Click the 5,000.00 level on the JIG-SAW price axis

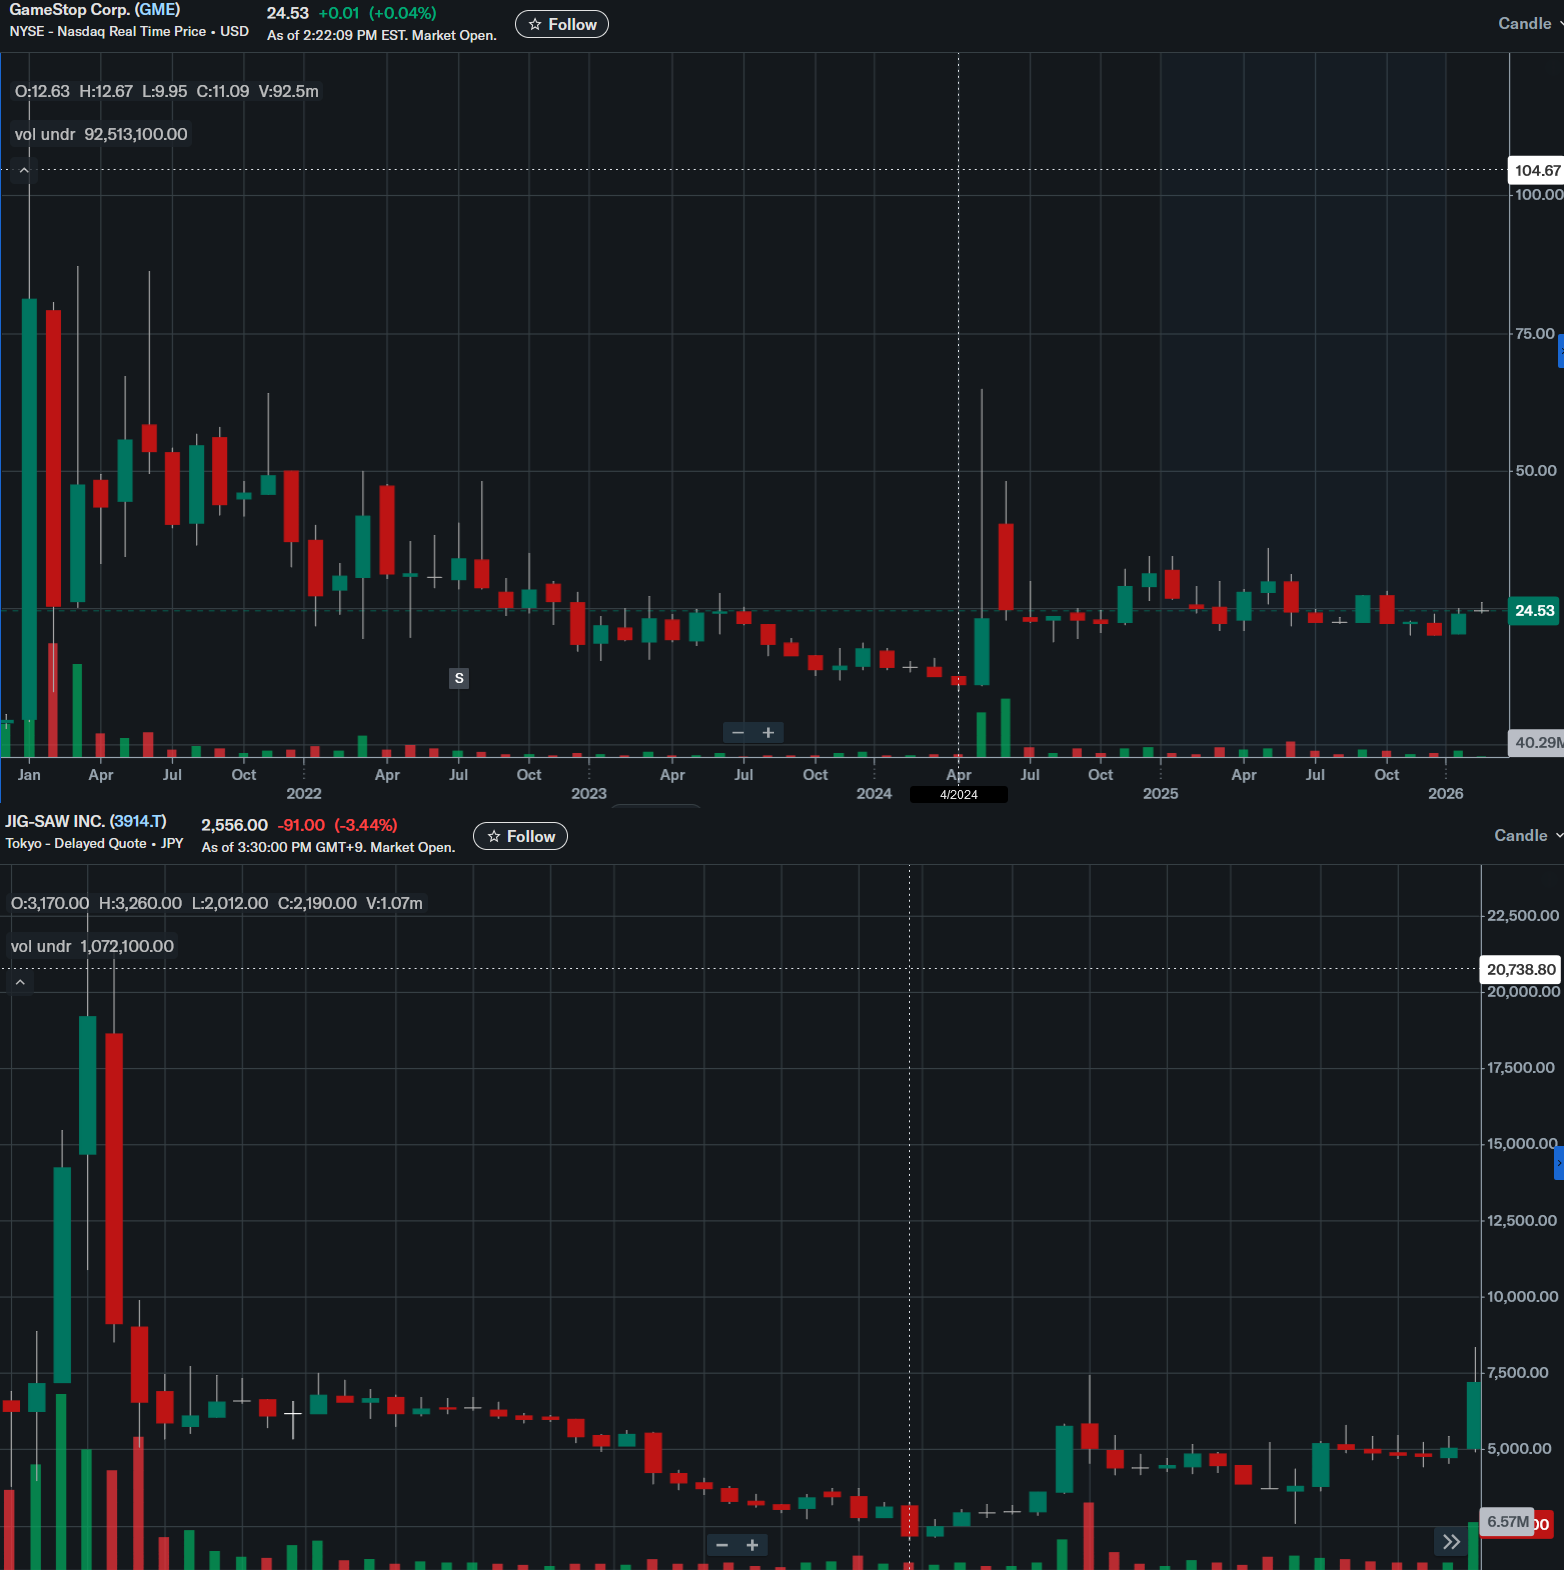[x=1519, y=1449]
